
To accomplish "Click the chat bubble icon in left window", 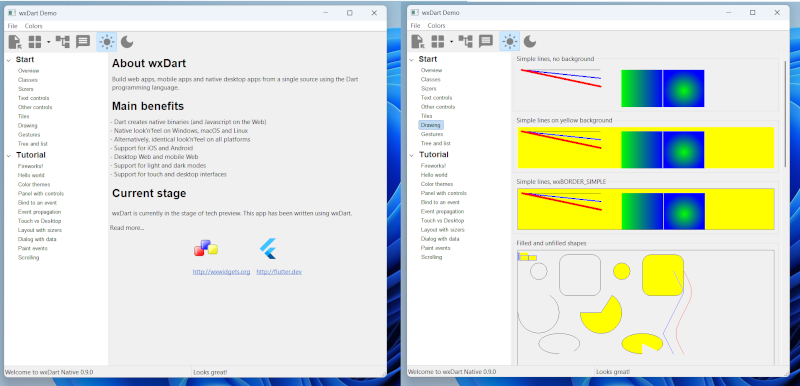I will point(83,42).
